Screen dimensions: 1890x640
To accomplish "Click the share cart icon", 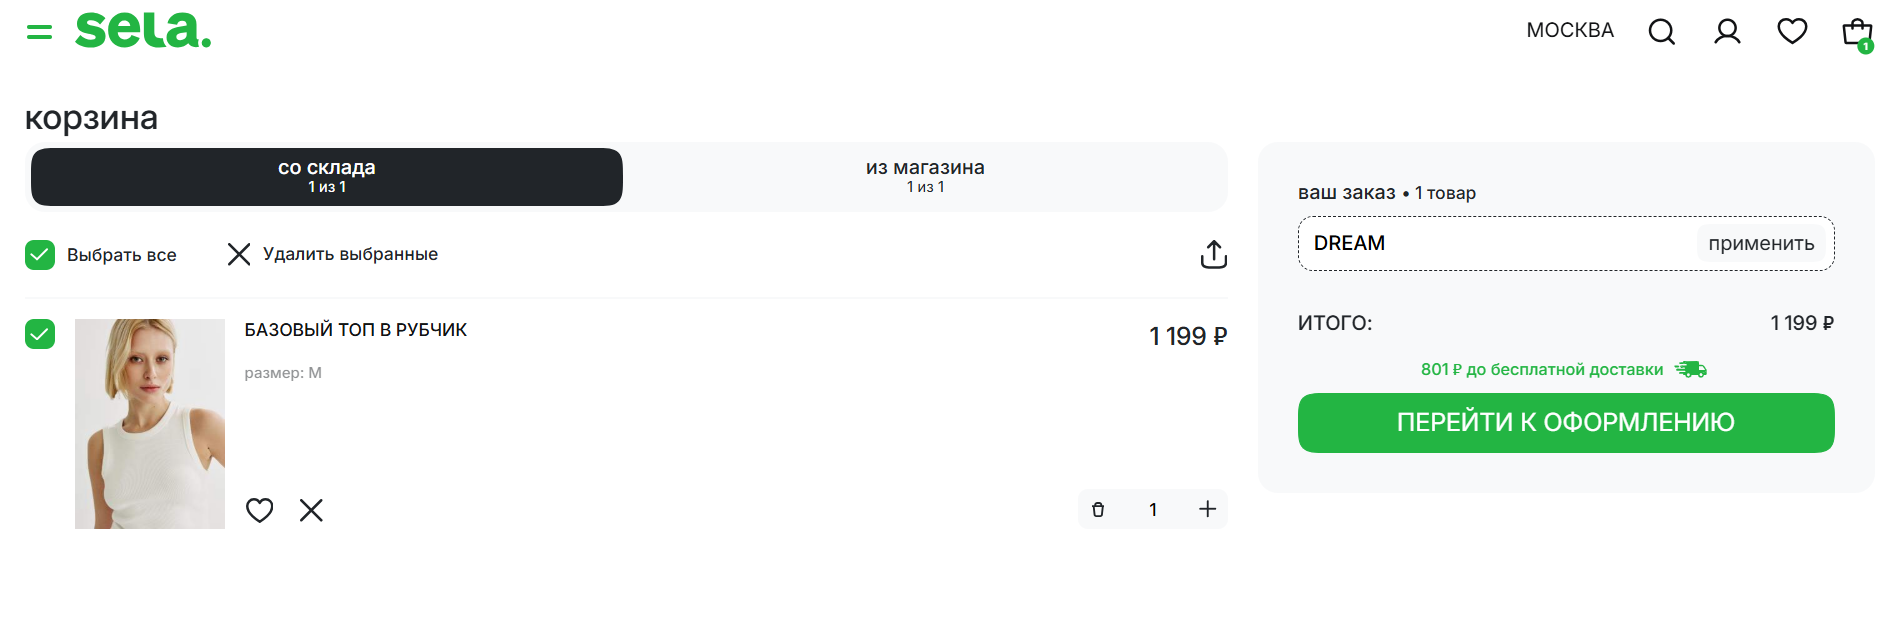I will tap(1213, 254).
